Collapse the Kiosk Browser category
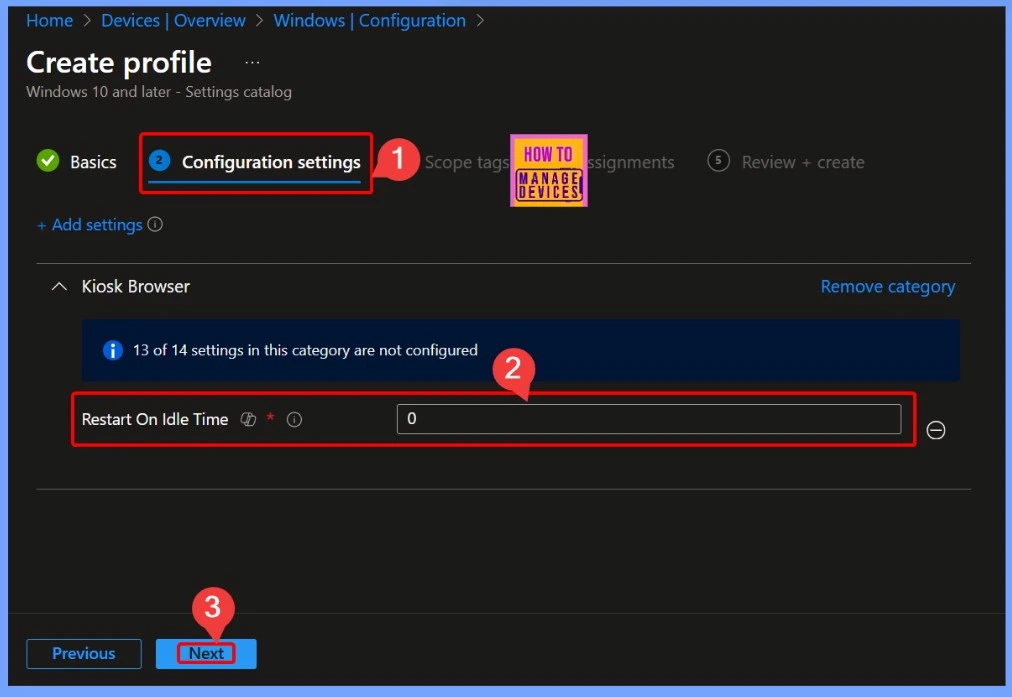Viewport: 1012px width, 697px height. [59, 287]
